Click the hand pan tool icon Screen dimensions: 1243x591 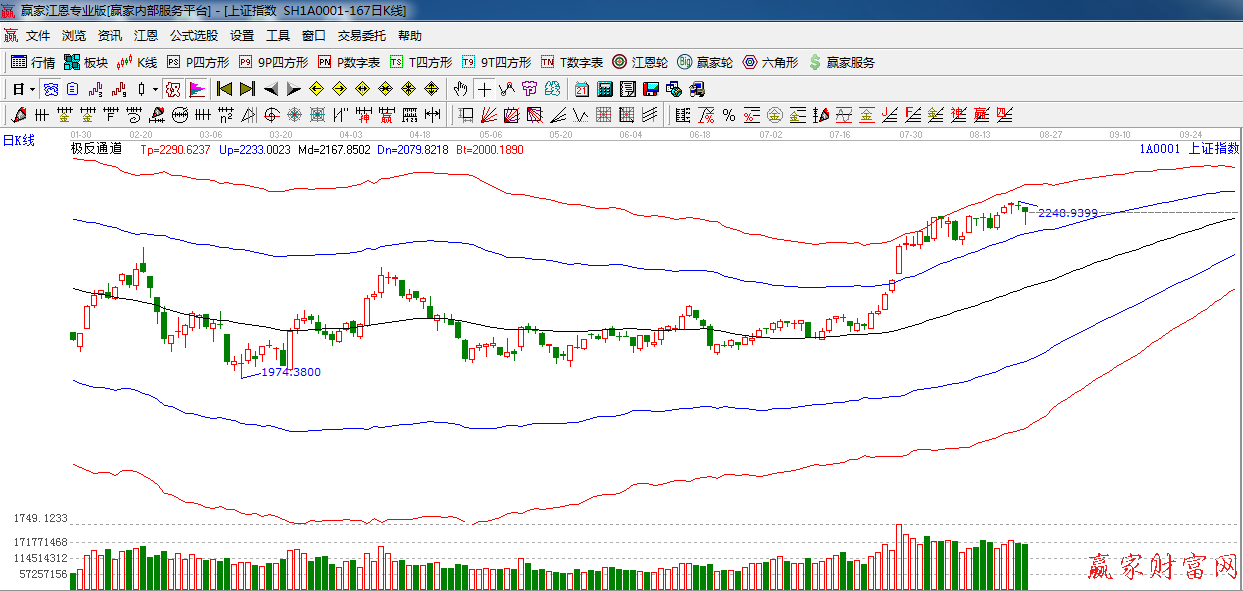[x=460, y=89]
